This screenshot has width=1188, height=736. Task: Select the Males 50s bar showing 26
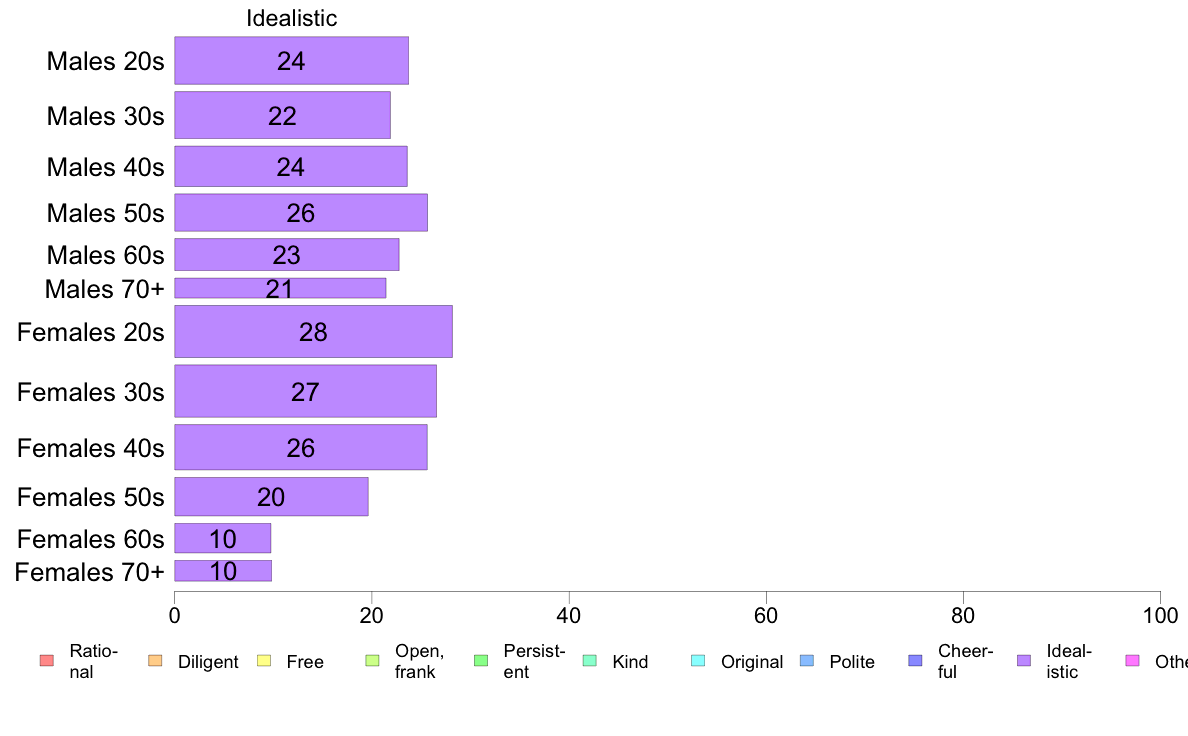301,212
